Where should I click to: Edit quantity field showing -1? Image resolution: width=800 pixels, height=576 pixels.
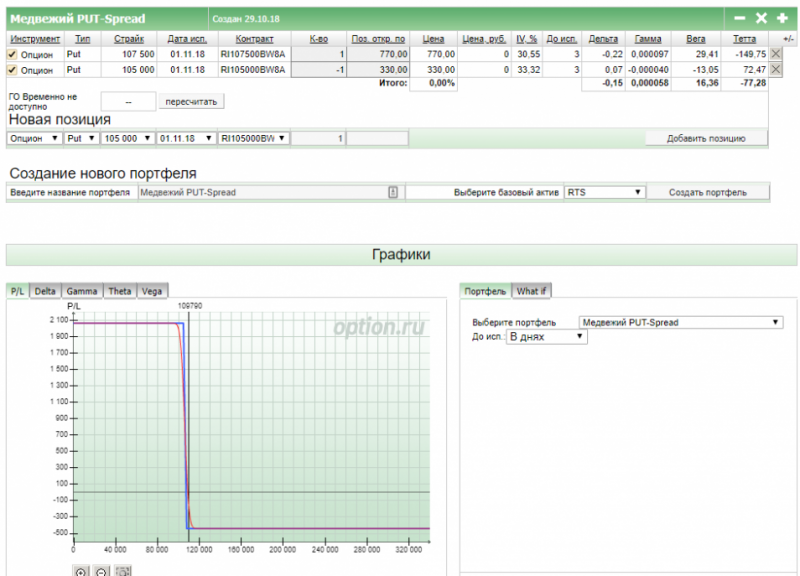coord(318,70)
